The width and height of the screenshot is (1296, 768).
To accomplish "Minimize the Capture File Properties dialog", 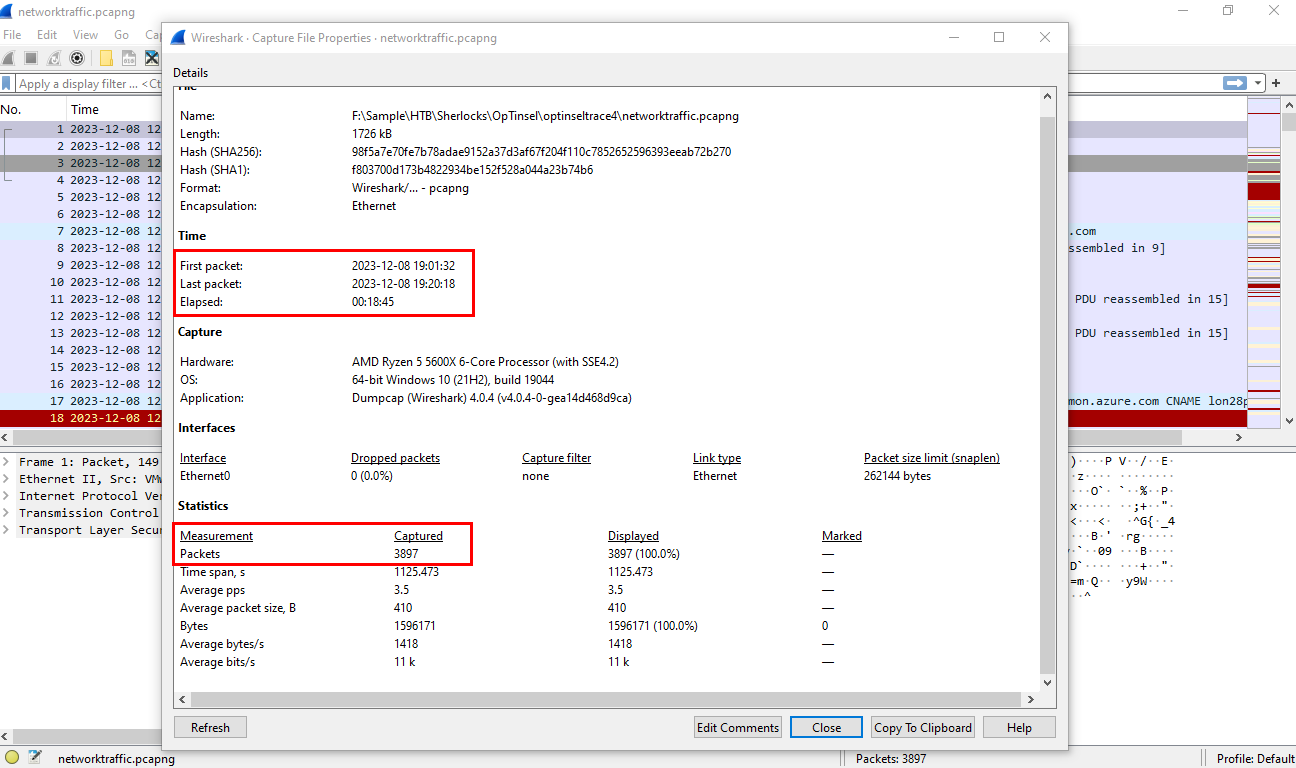I will click(x=952, y=38).
